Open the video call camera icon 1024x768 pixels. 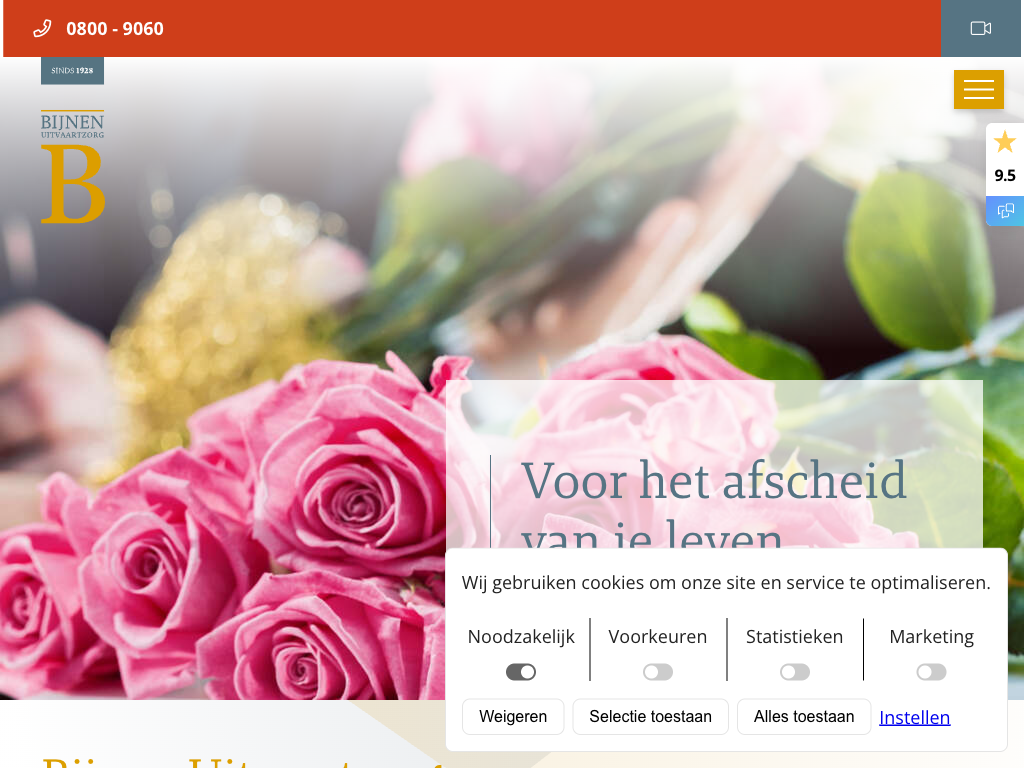pyautogui.click(x=981, y=28)
